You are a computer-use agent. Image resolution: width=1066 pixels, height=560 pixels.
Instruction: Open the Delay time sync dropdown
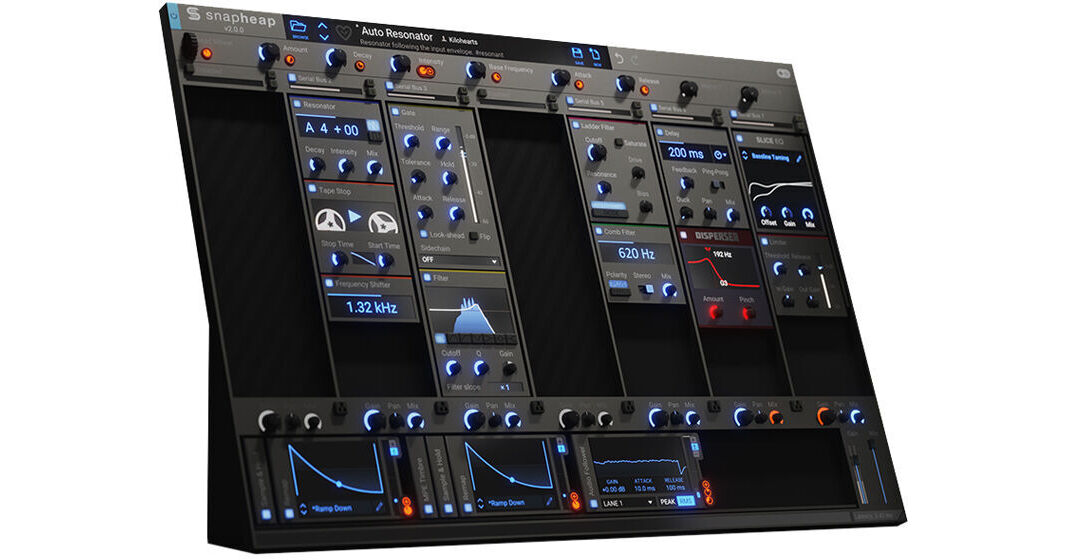[x=720, y=155]
